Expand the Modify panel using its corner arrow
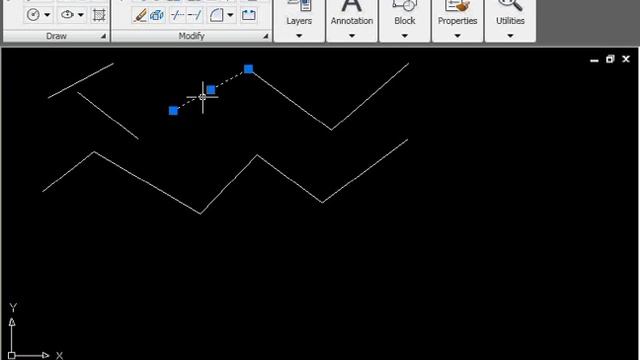Image resolution: width=640 pixels, height=360 pixels. [x=266, y=36]
